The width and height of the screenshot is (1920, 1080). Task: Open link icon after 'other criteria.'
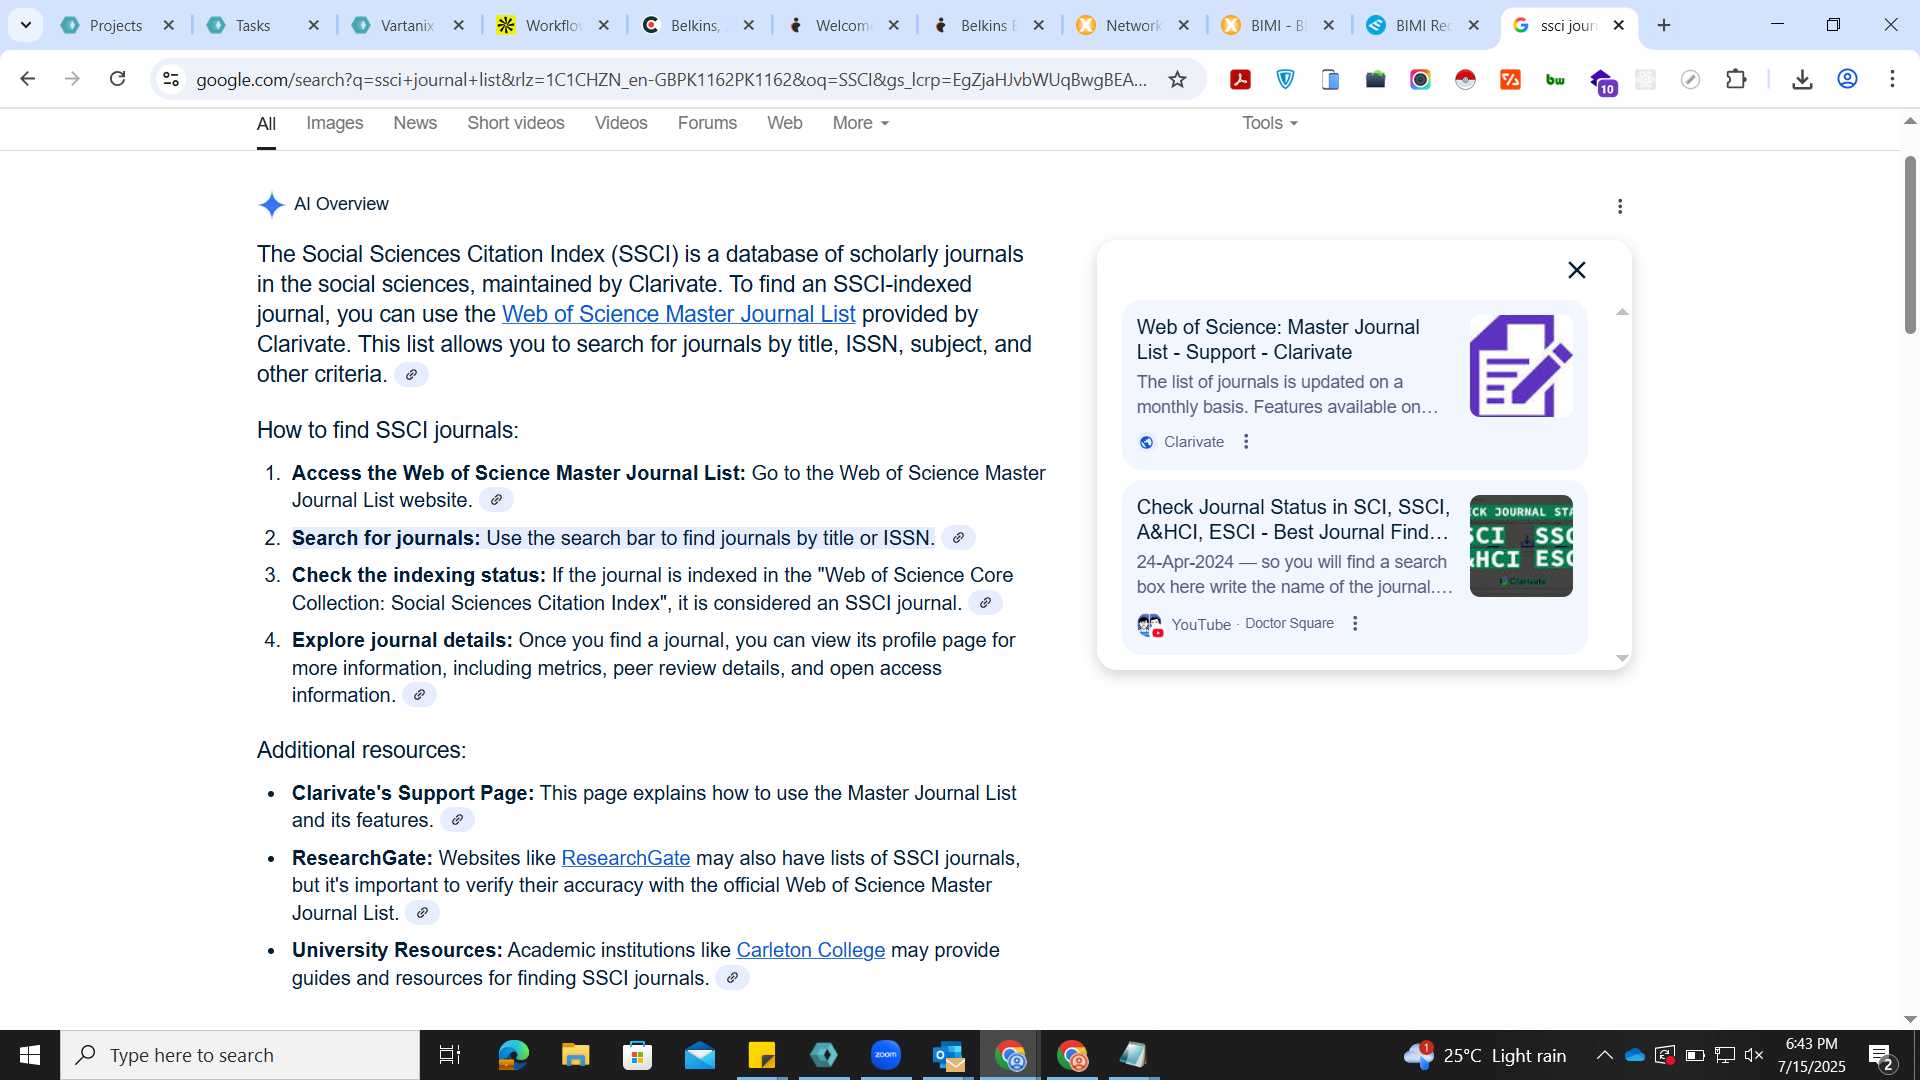point(411,375)
